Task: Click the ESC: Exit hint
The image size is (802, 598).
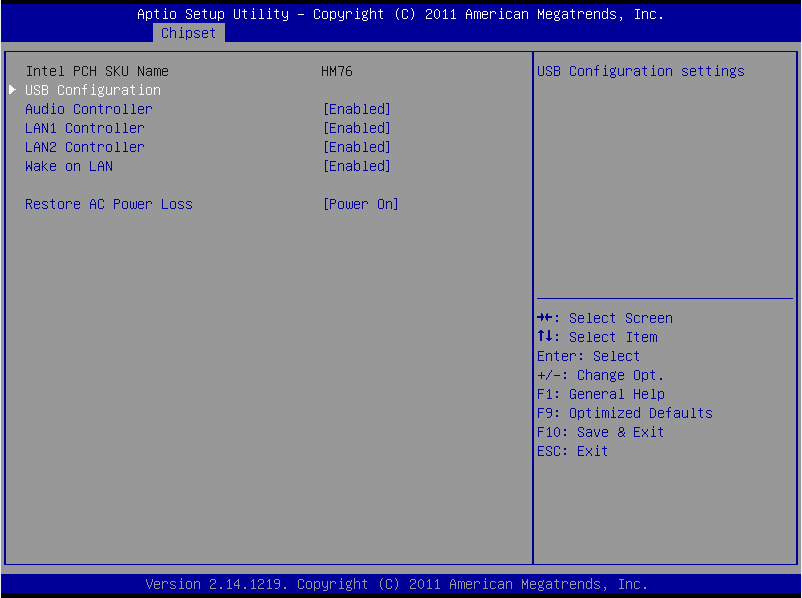Action: (x=572, y=451)
